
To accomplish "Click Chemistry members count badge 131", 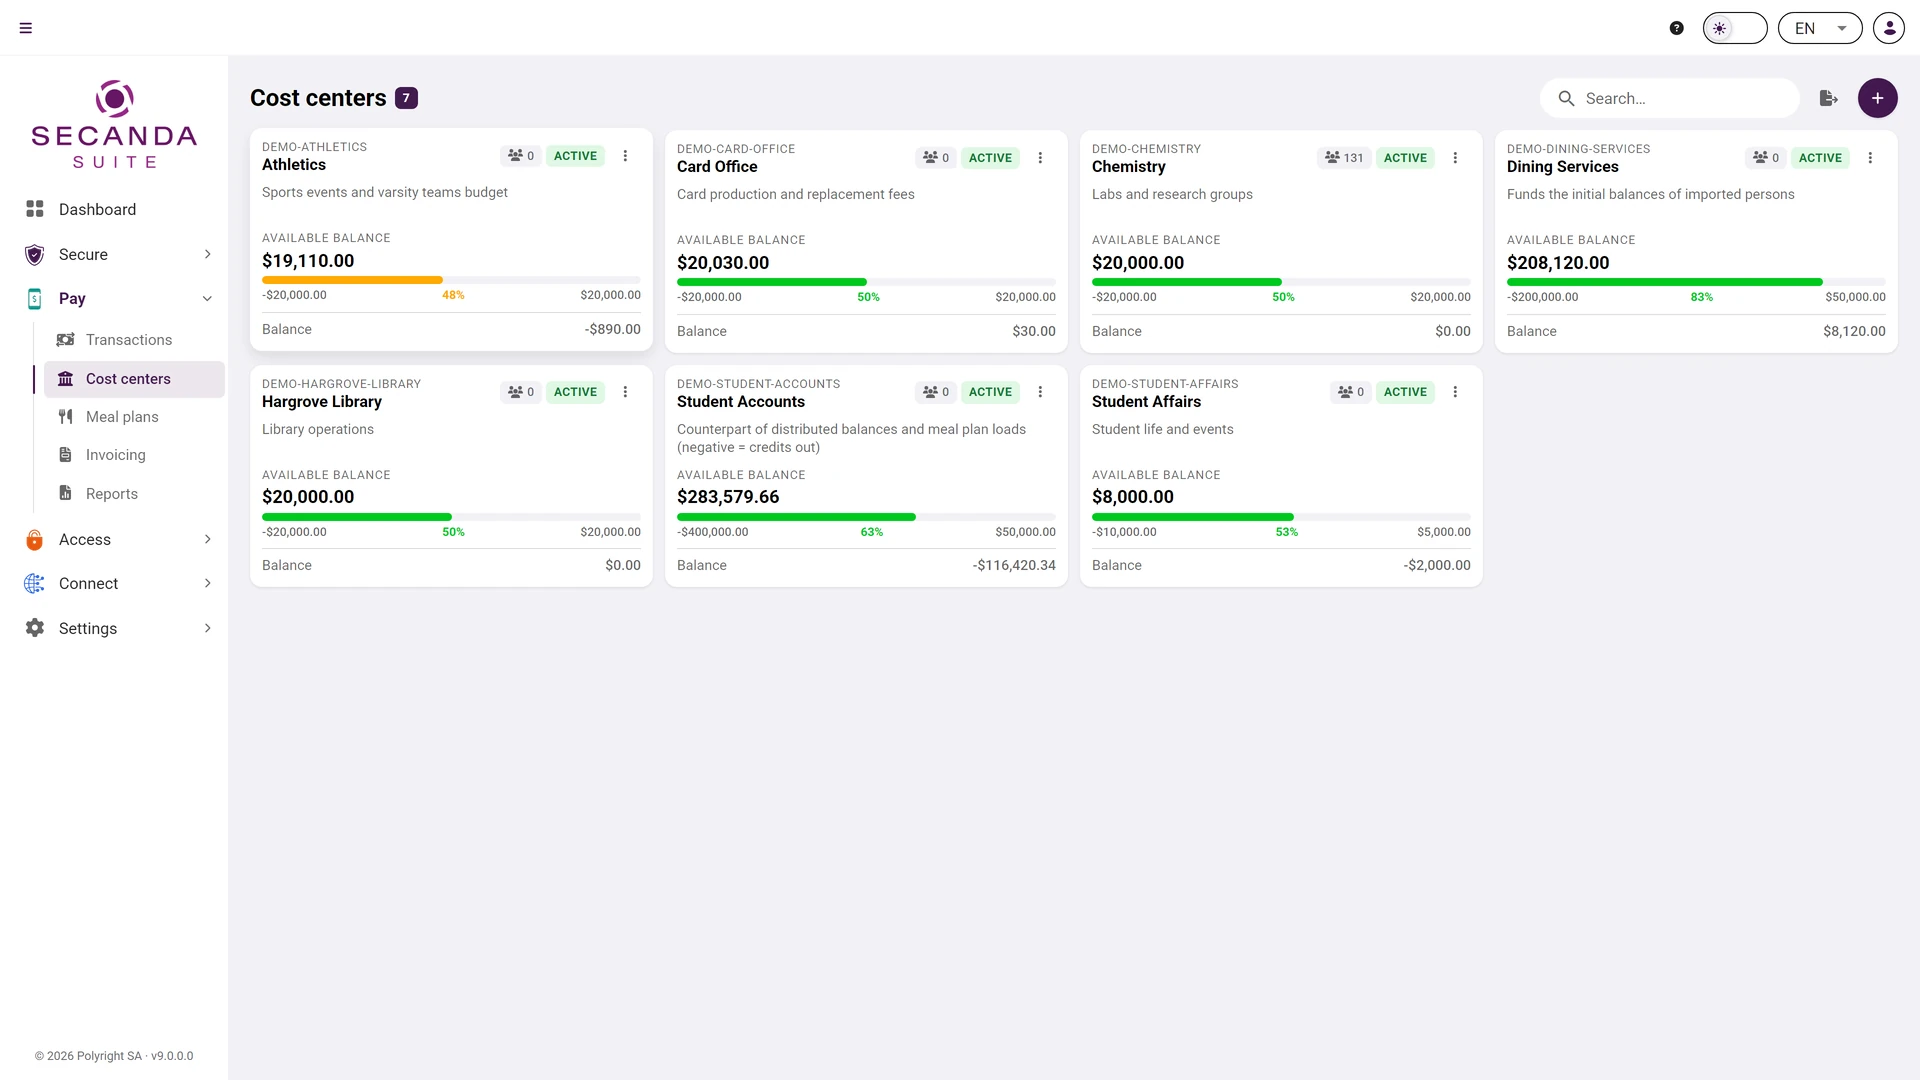I will [1344, 158].
